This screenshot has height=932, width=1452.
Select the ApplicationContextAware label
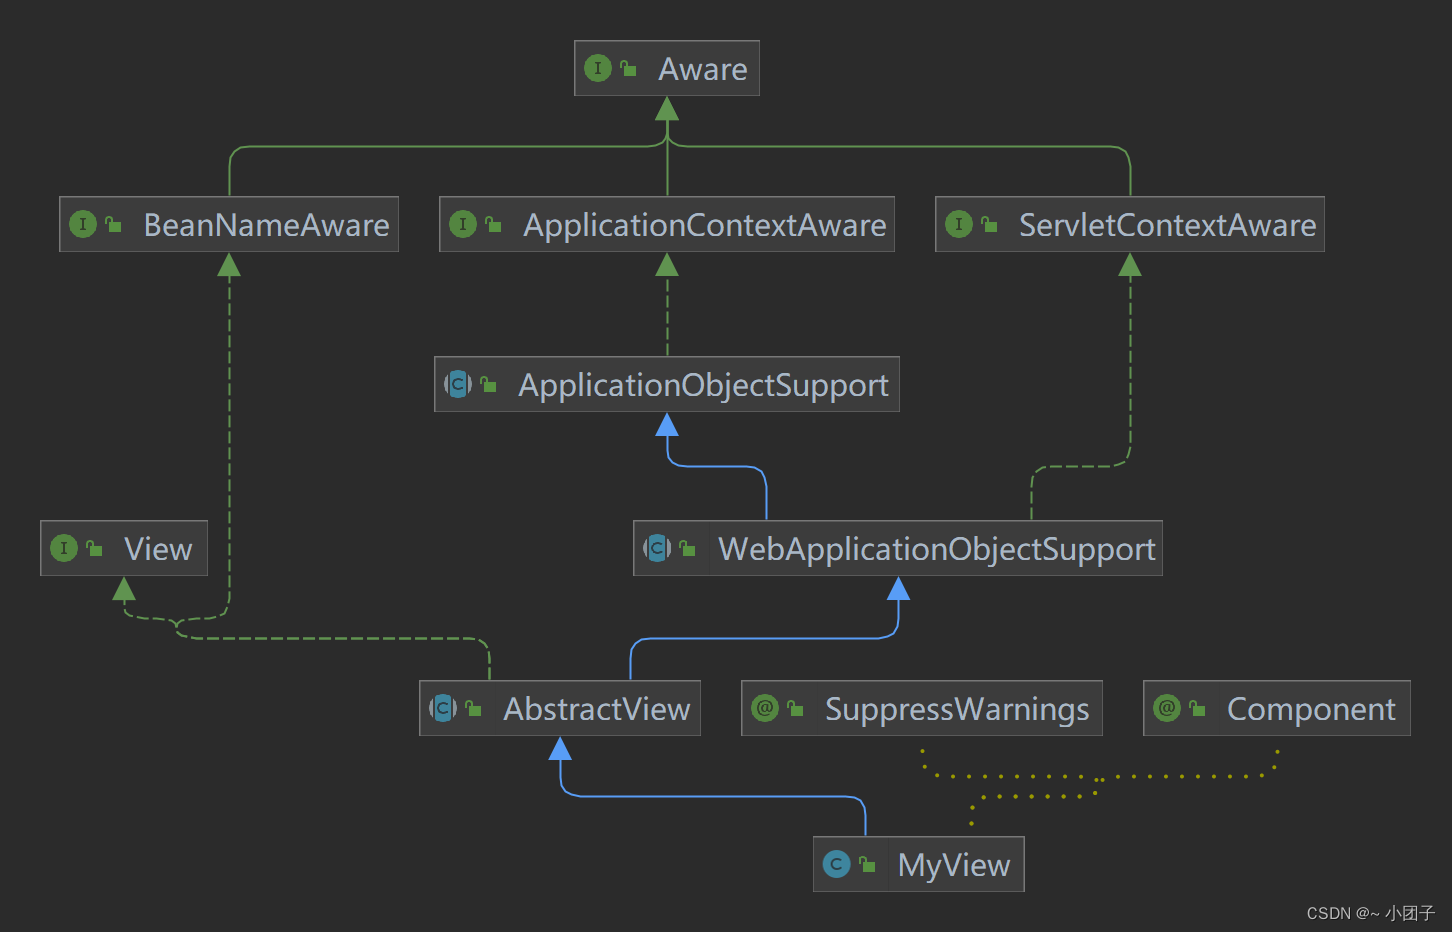click(704, 226)
